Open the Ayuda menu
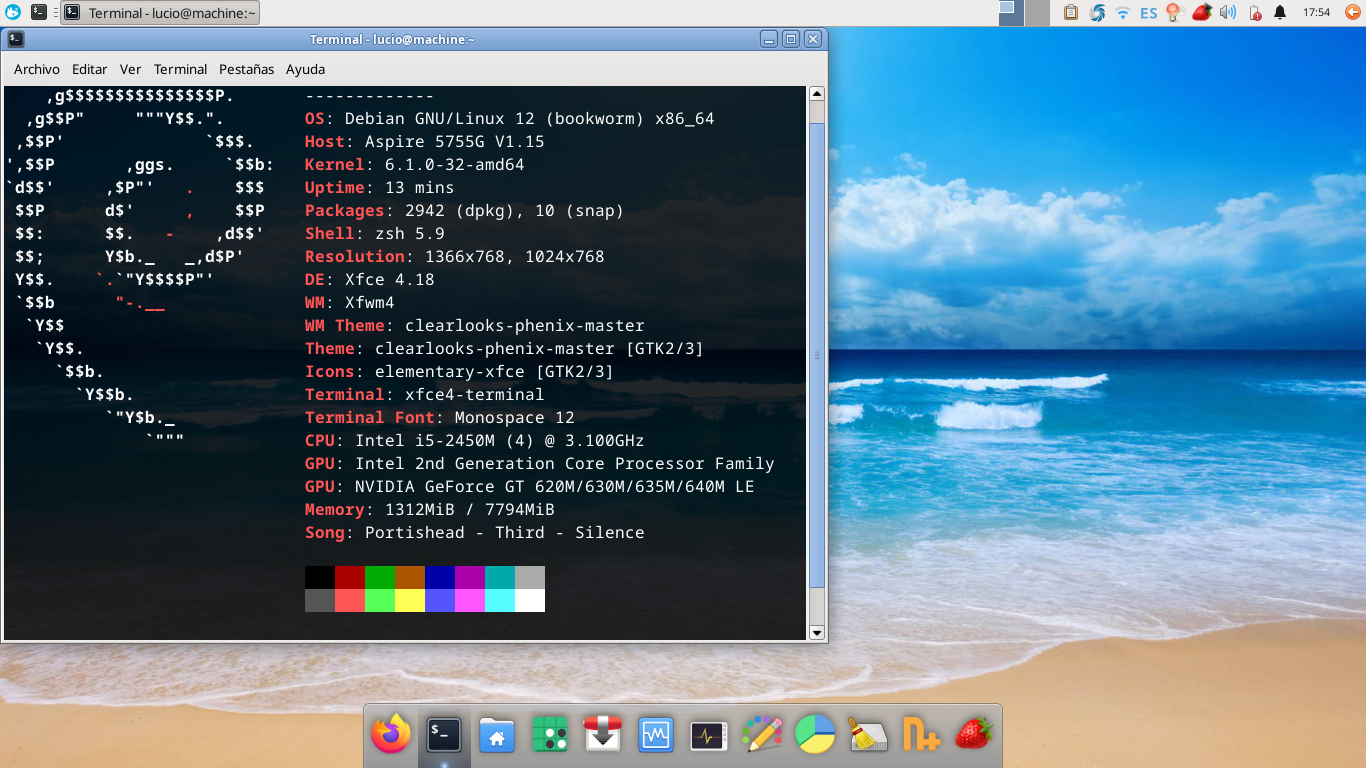Viewport: 1366px width, 768px height. click(305, 69)
